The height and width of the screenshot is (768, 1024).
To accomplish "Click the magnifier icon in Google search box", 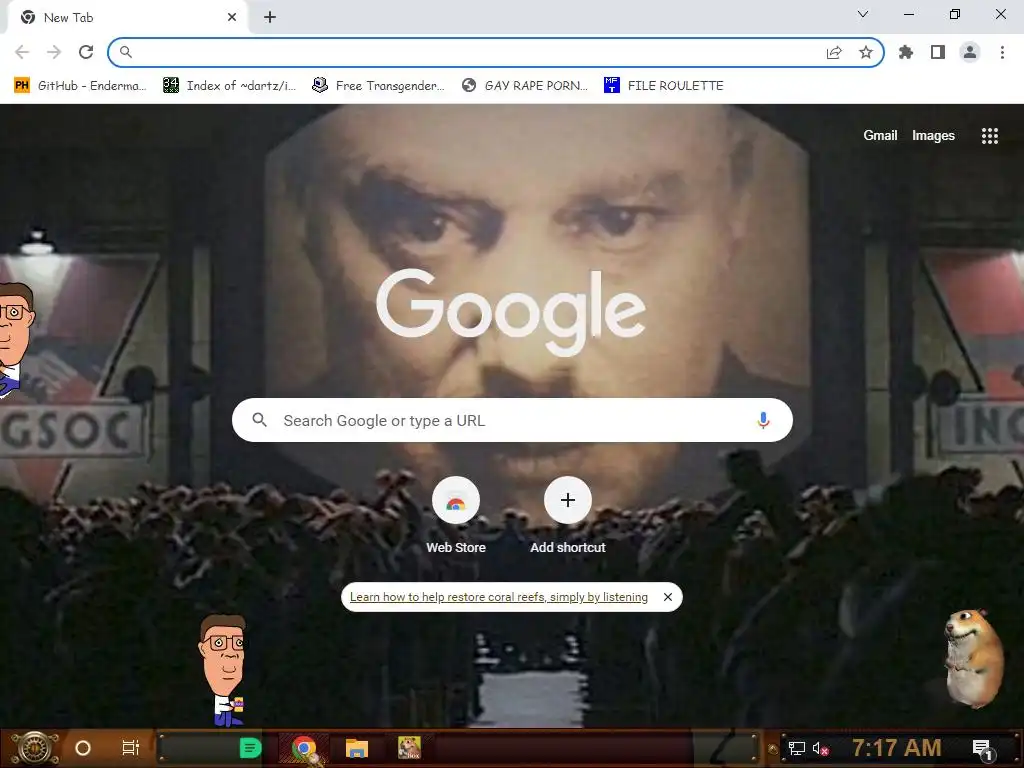I will [x=259, y=420].
